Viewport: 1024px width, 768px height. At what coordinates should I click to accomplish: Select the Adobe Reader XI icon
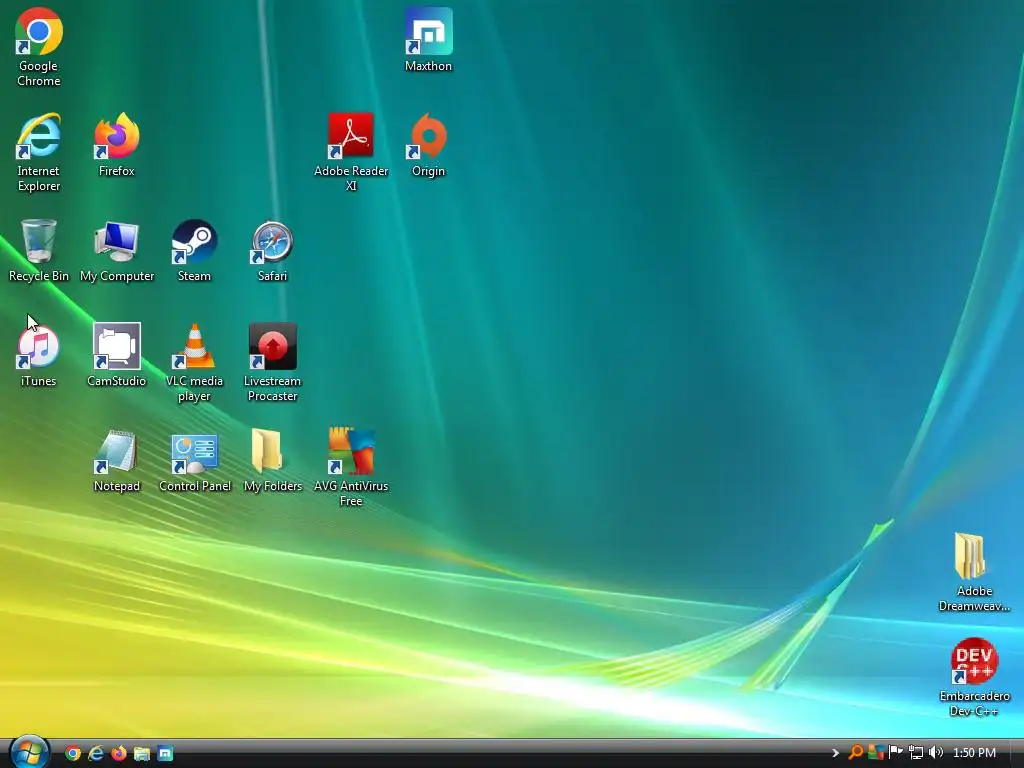pos(351,152)
